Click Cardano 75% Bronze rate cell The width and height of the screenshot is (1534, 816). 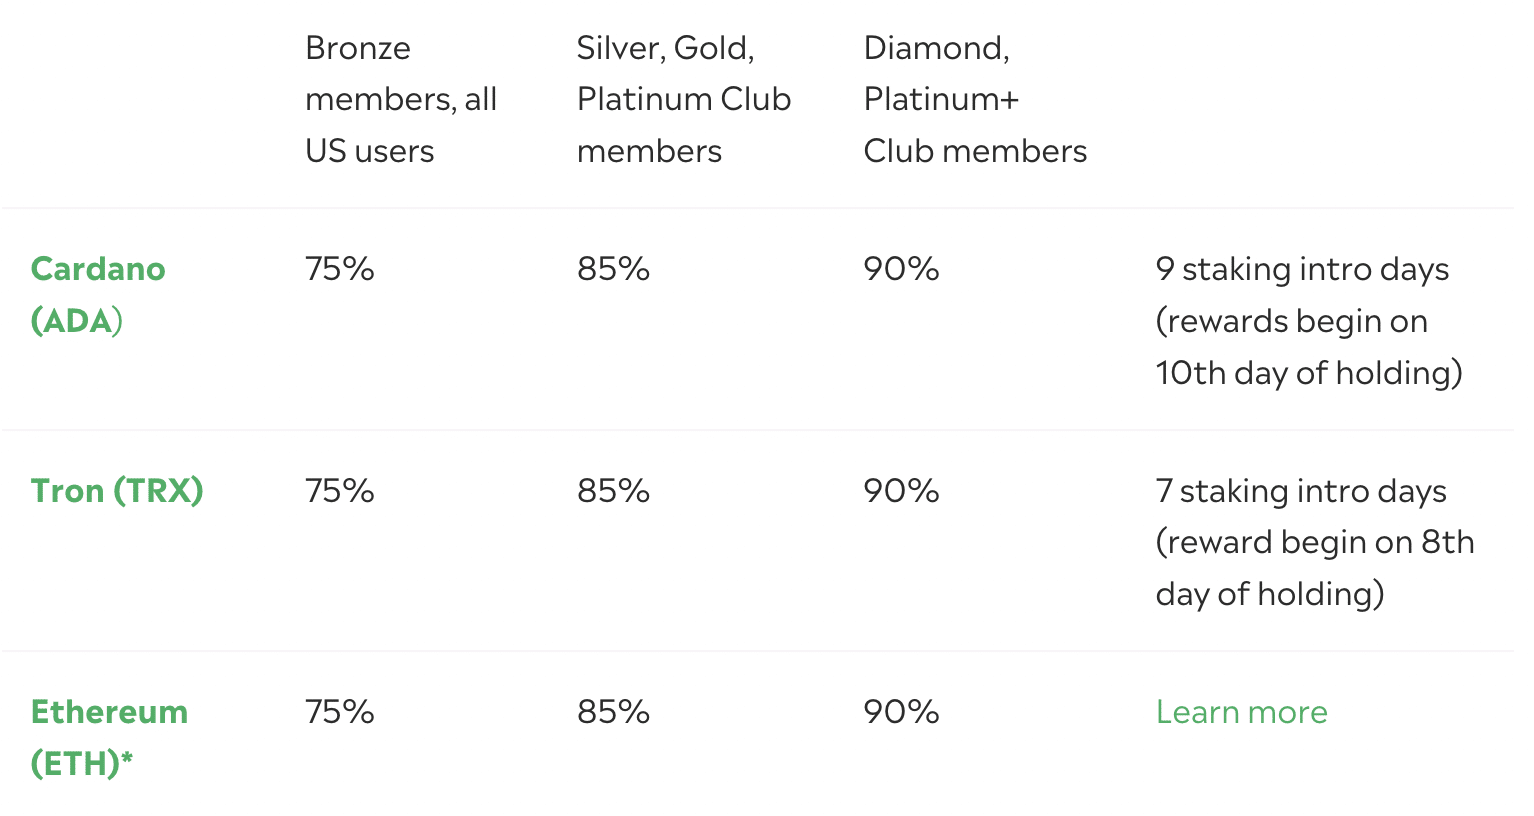tap(340, 268)
